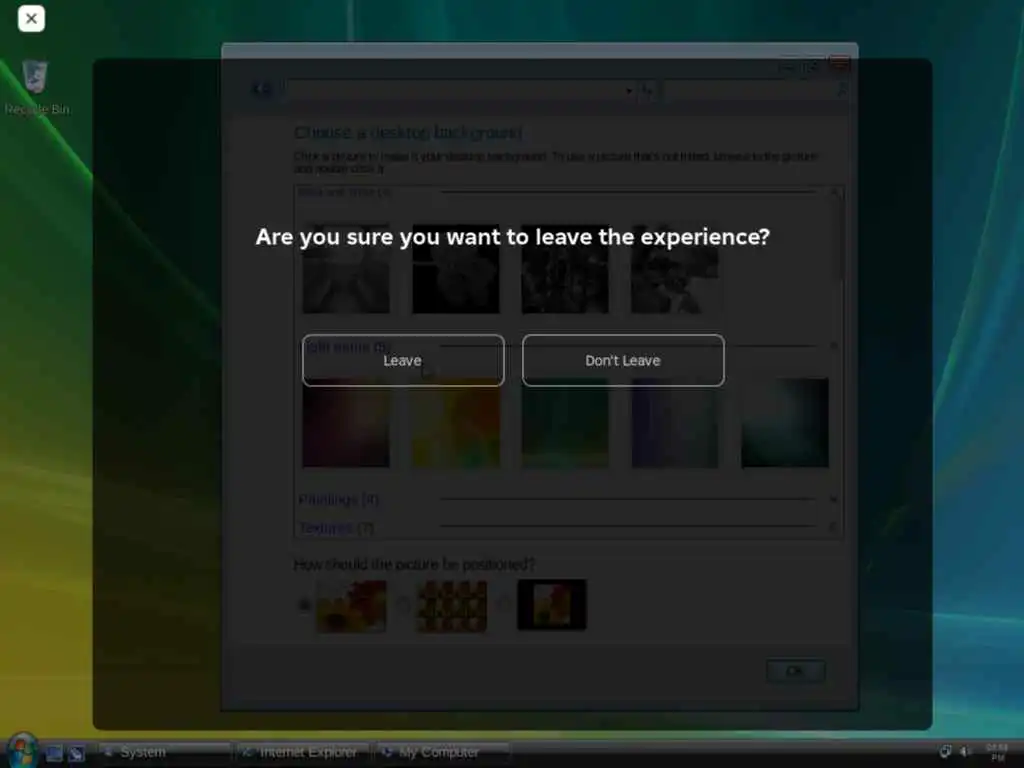Select the tile position radio button
The width and height of the screenshot is (1024, 768).
[404, 605]
